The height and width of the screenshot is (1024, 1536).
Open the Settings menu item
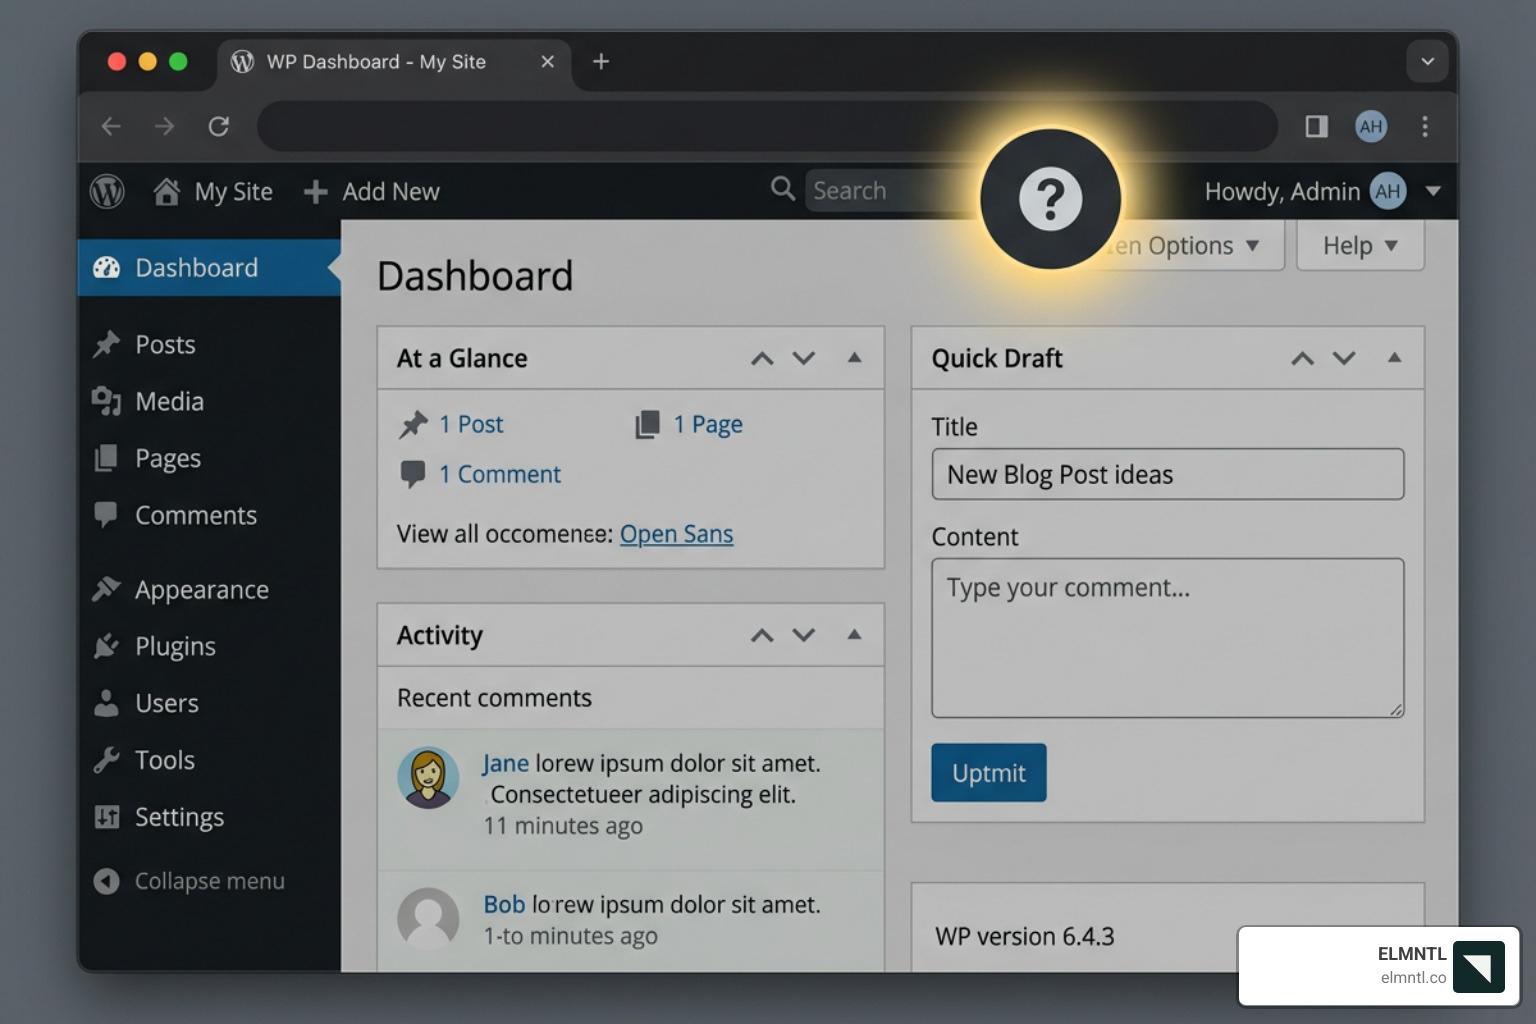tap(179, 817)
